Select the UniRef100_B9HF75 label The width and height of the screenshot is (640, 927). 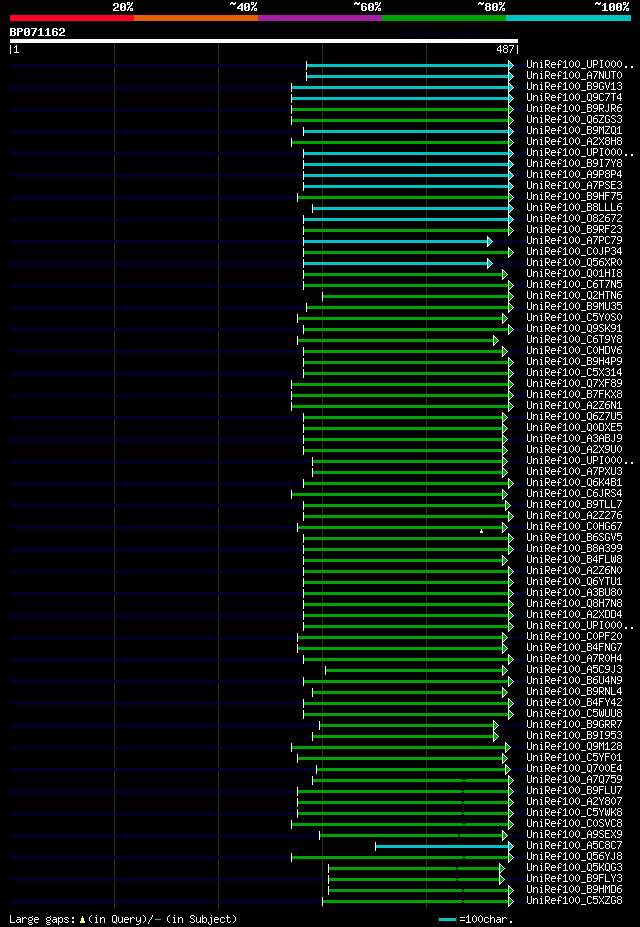574,197
